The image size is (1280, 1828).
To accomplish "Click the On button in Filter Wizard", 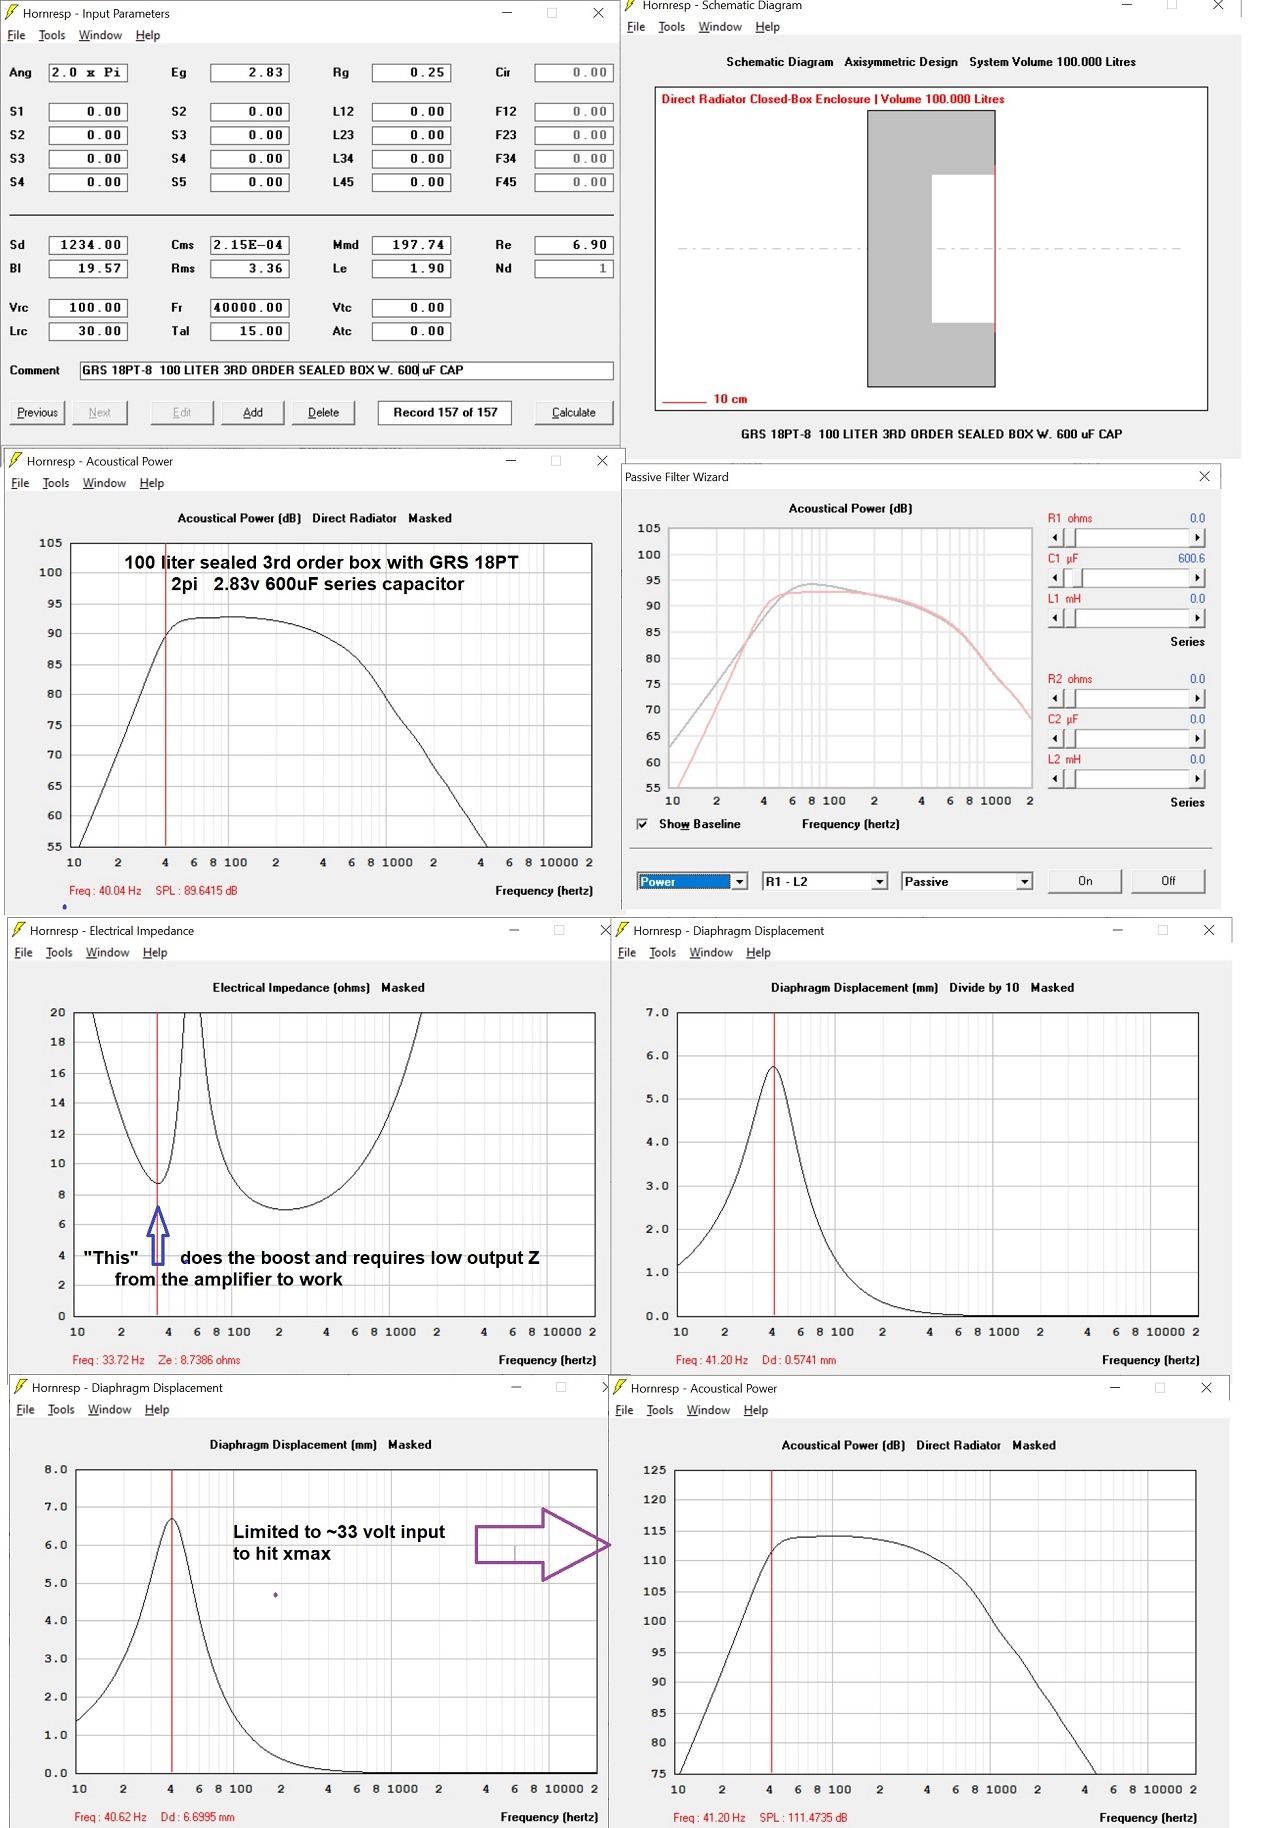I will tap(1085, 881).
